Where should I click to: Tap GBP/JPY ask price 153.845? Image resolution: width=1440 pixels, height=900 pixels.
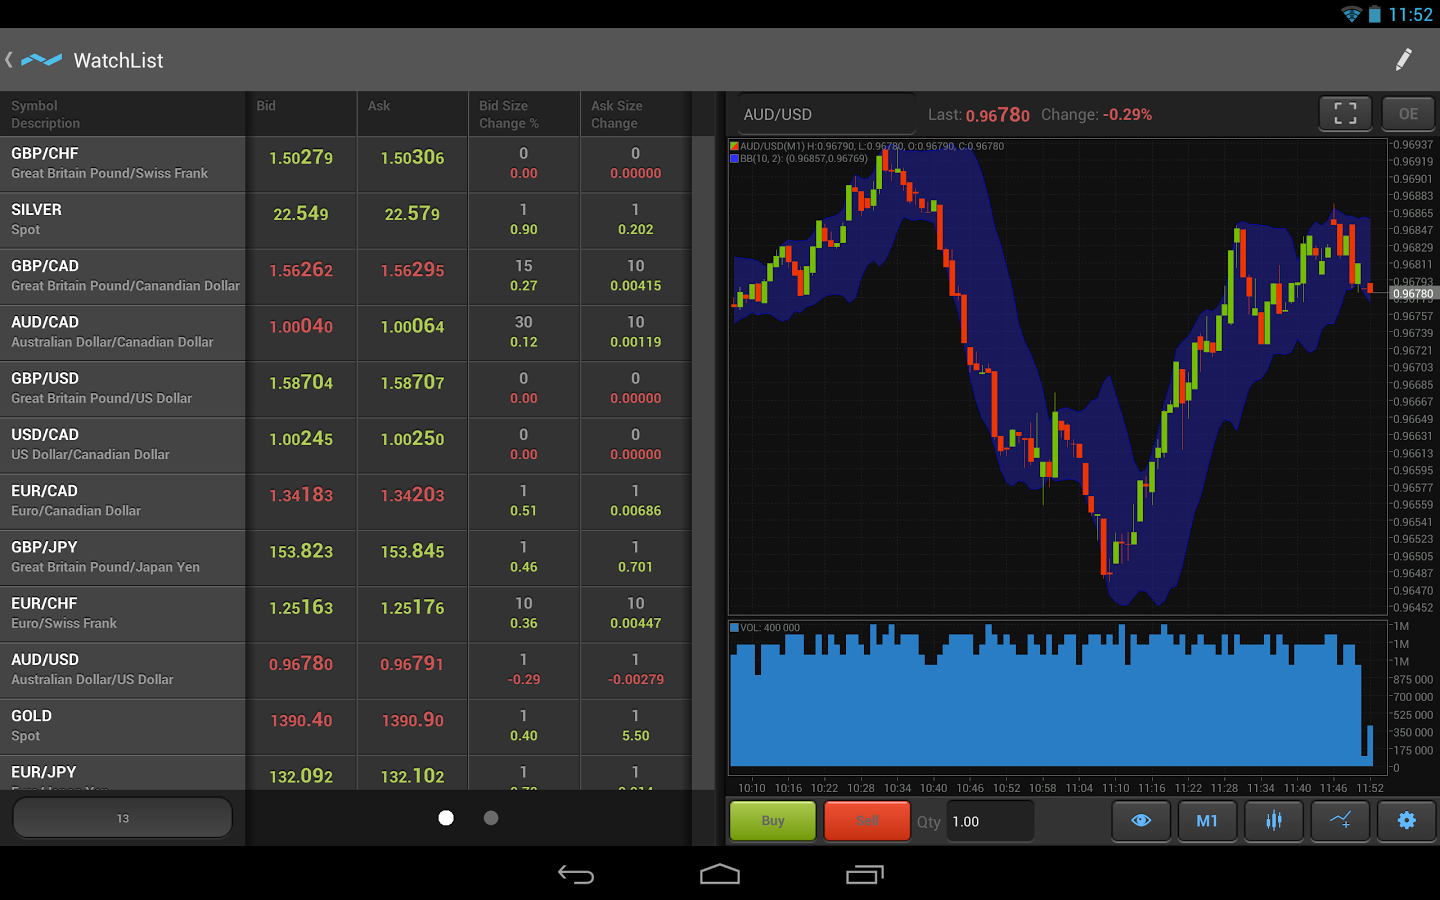(412, 551)
